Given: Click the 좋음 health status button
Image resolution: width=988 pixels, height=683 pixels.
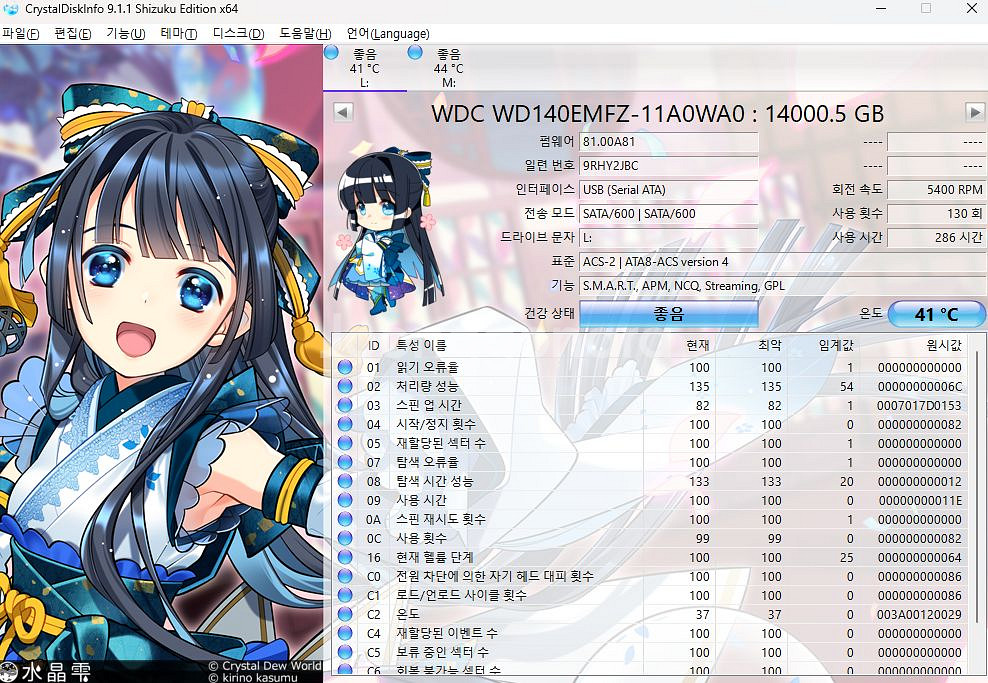Looking at the screenshot, I should click(x=669, y=313).
